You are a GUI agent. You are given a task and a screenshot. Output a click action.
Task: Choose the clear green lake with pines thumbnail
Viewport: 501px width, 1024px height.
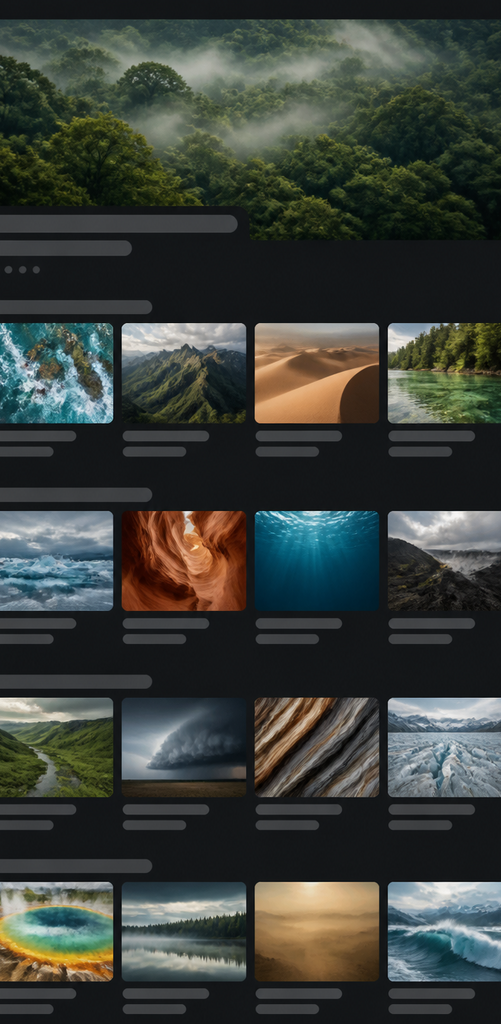[x=444, y=373]
